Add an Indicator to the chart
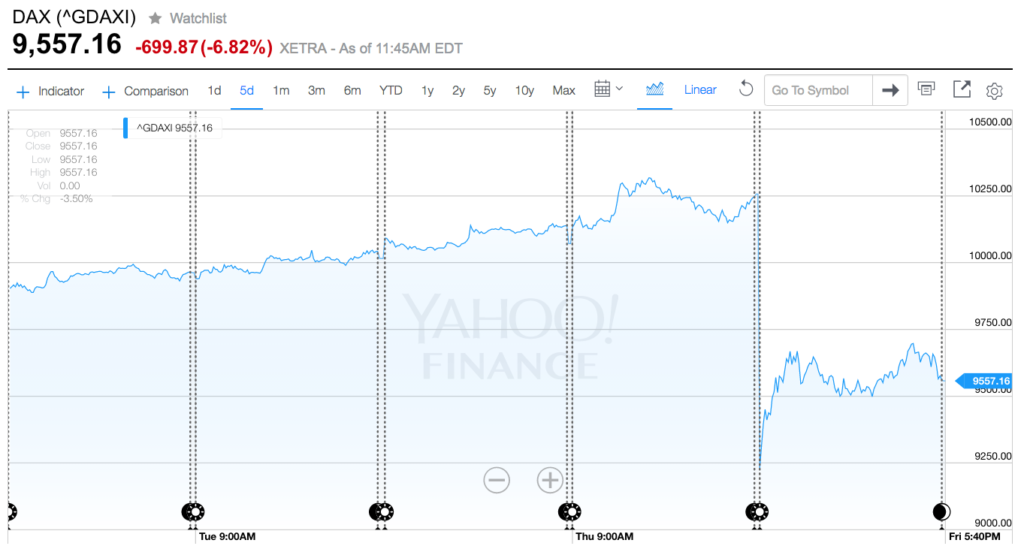This screenshot has width=1024, height=552. 50,91
